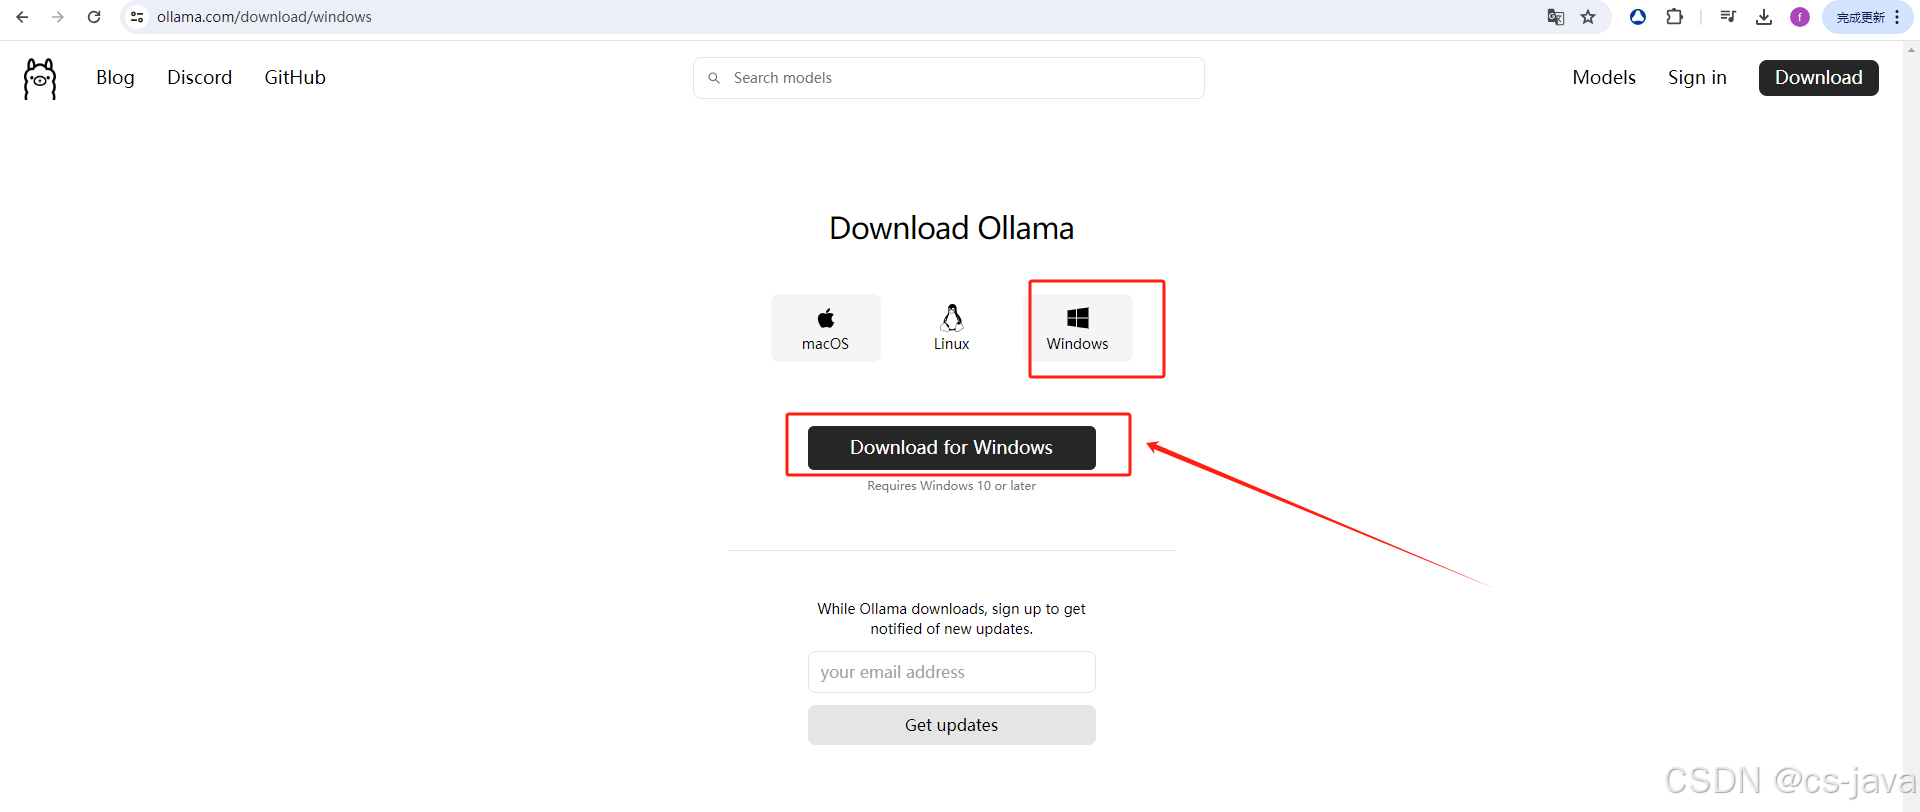This screenshot has width=1920, height=812.
Task: Click the Ollama llama logo
Action: (x=40, y=78)
